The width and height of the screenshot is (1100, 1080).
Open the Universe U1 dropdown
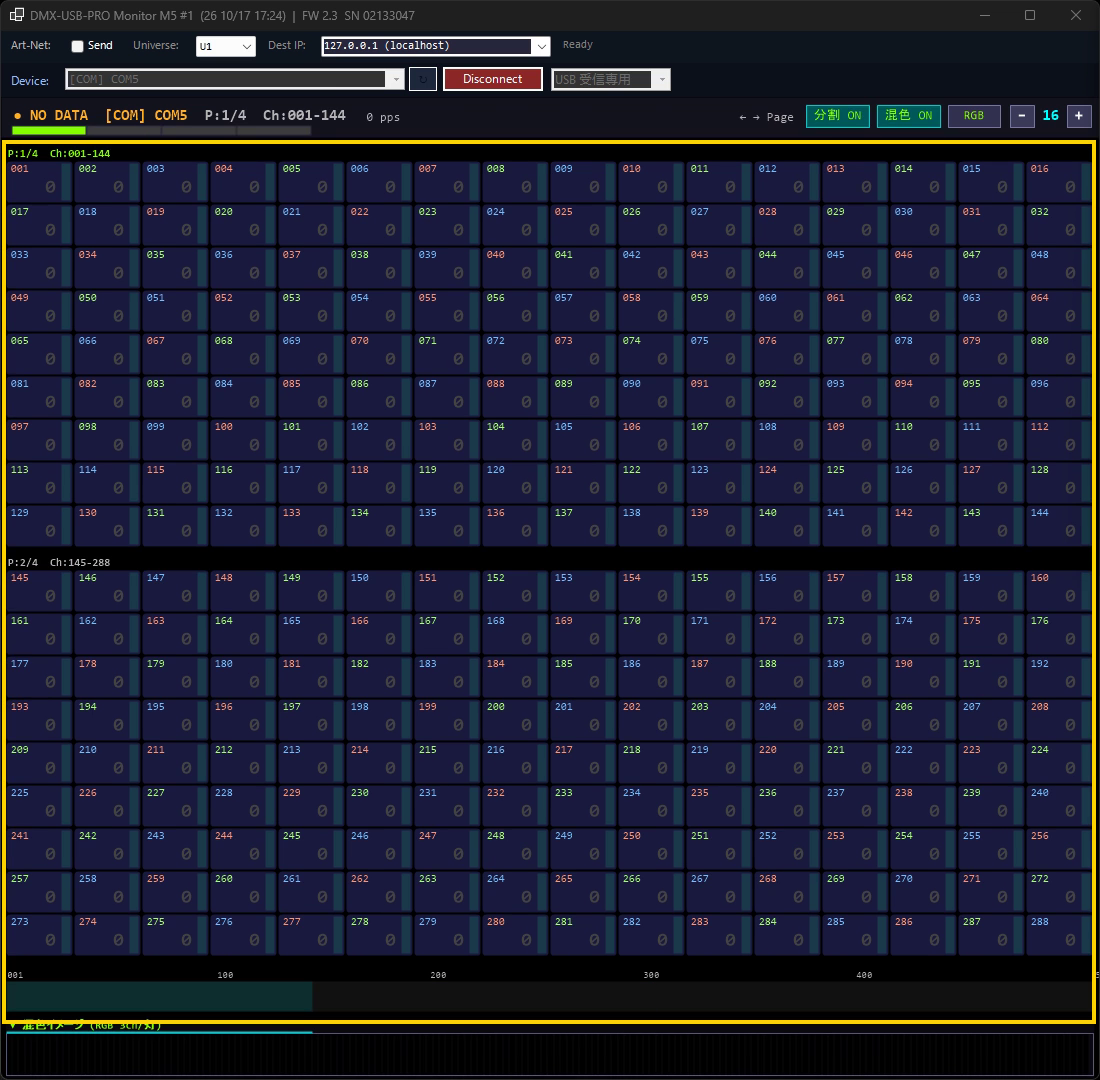[225, 46]
